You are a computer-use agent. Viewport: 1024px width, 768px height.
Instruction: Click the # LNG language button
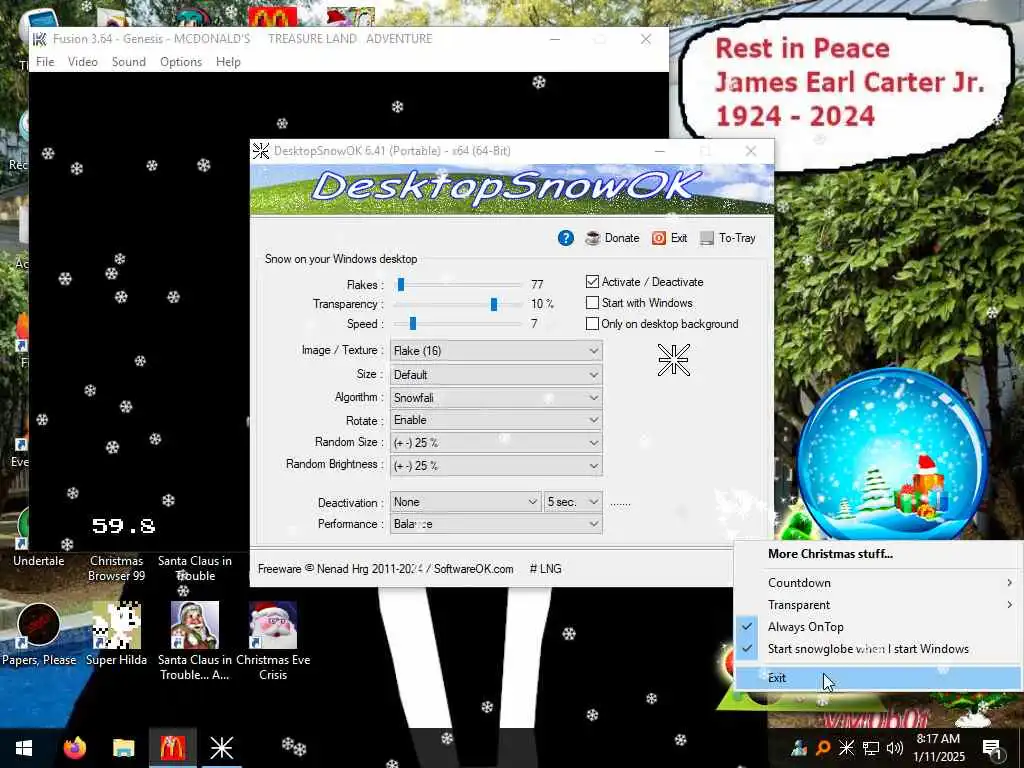coord(545,569)
